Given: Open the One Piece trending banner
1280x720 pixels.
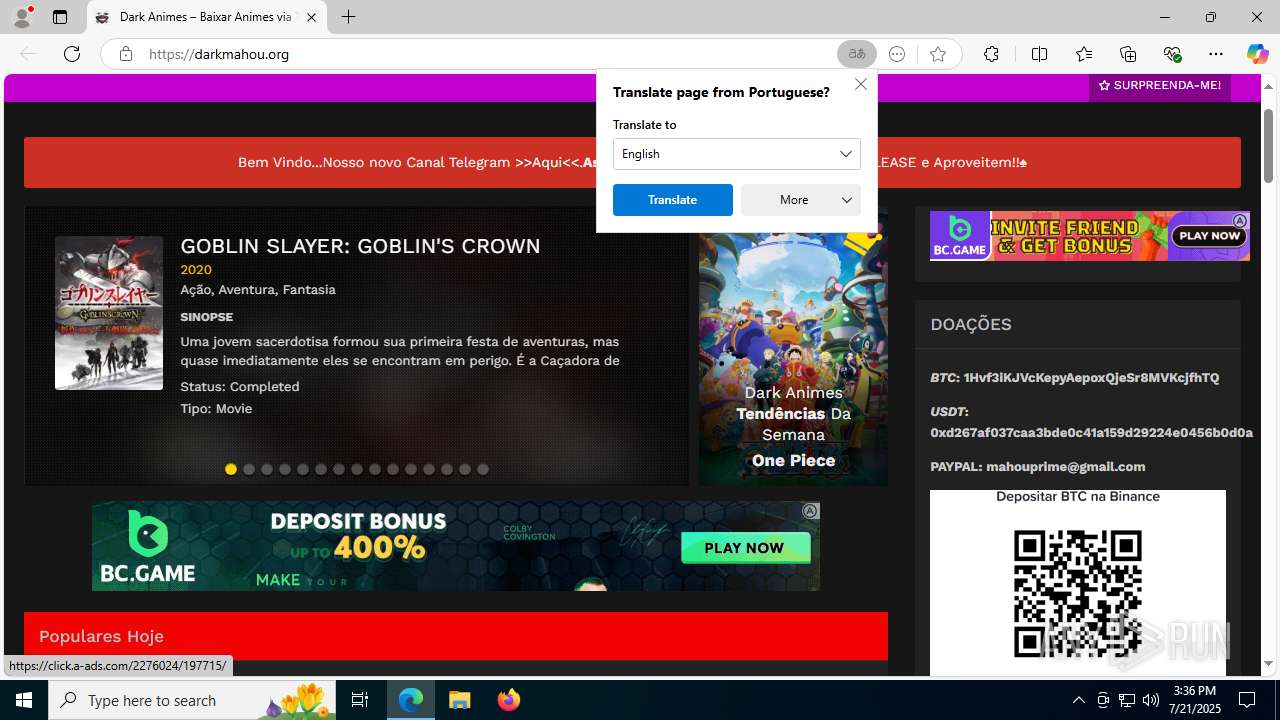Looking at the screenshot, I should 793,346.
